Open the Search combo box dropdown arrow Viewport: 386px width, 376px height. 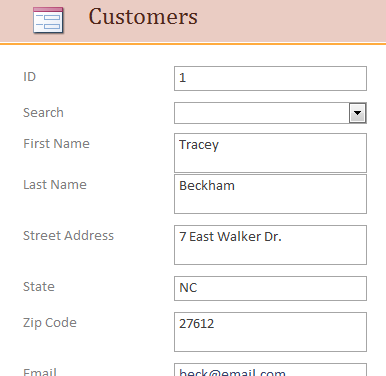pyautogui.click(x=357, y=113)
